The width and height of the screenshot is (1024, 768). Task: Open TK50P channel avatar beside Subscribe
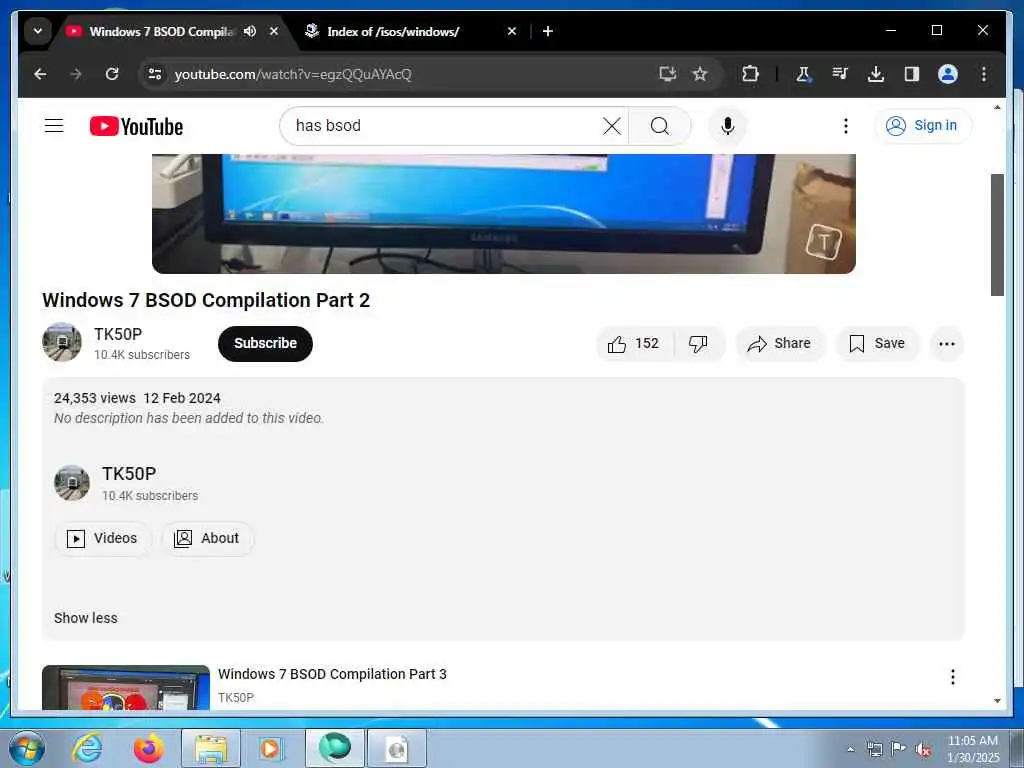(62, 342)
